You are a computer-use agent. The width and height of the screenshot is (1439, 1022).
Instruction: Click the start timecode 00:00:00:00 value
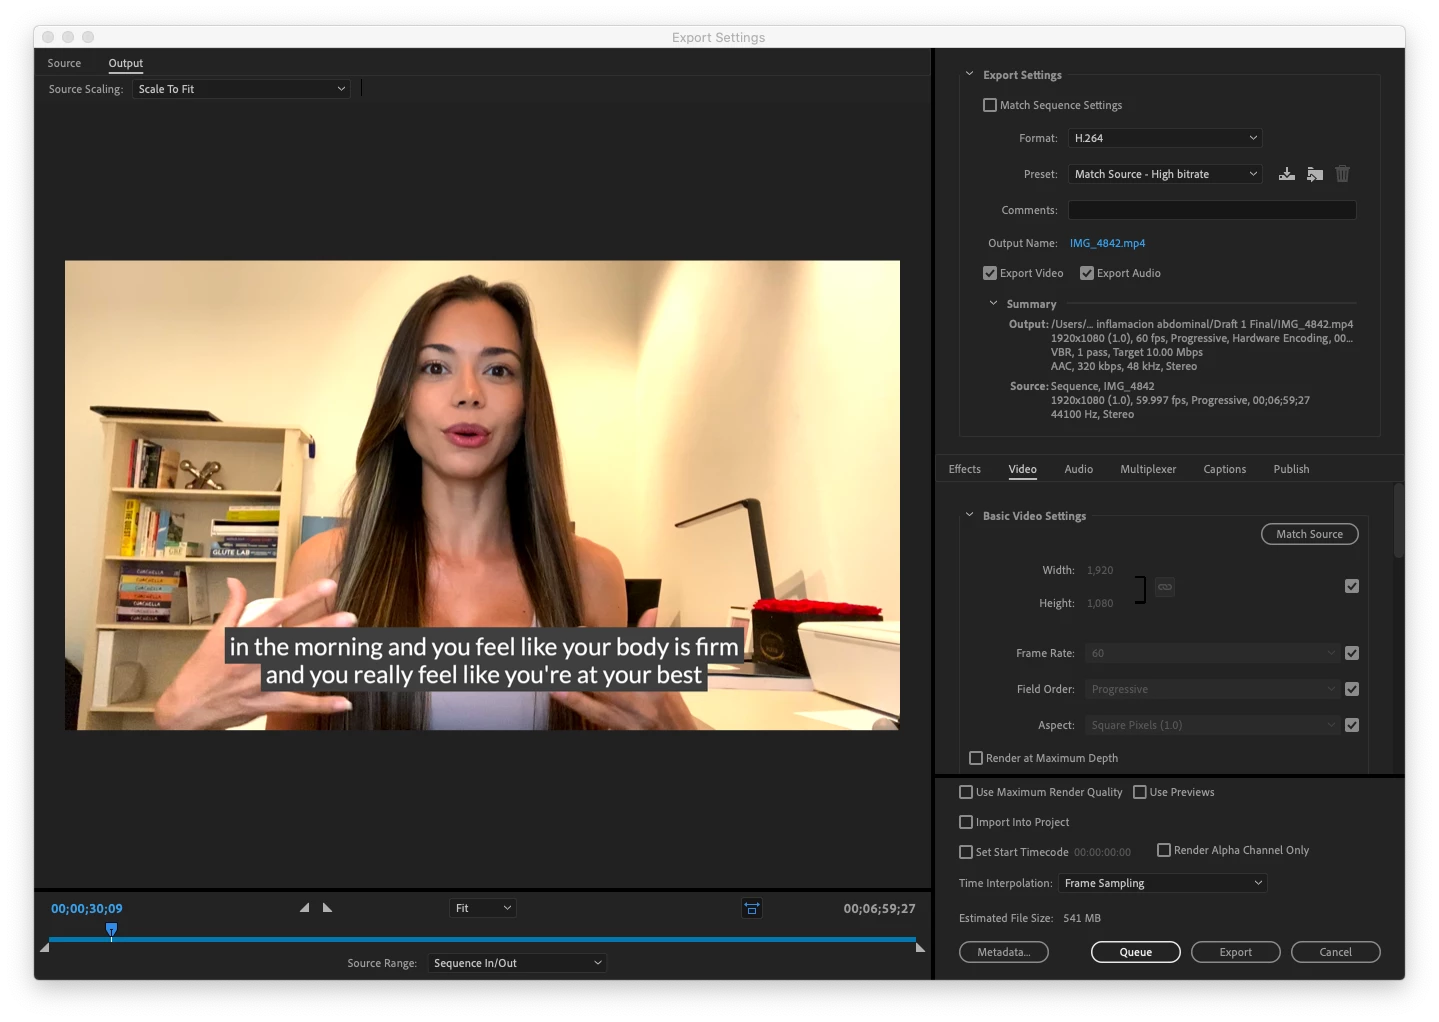click(x=1102, y=852)
